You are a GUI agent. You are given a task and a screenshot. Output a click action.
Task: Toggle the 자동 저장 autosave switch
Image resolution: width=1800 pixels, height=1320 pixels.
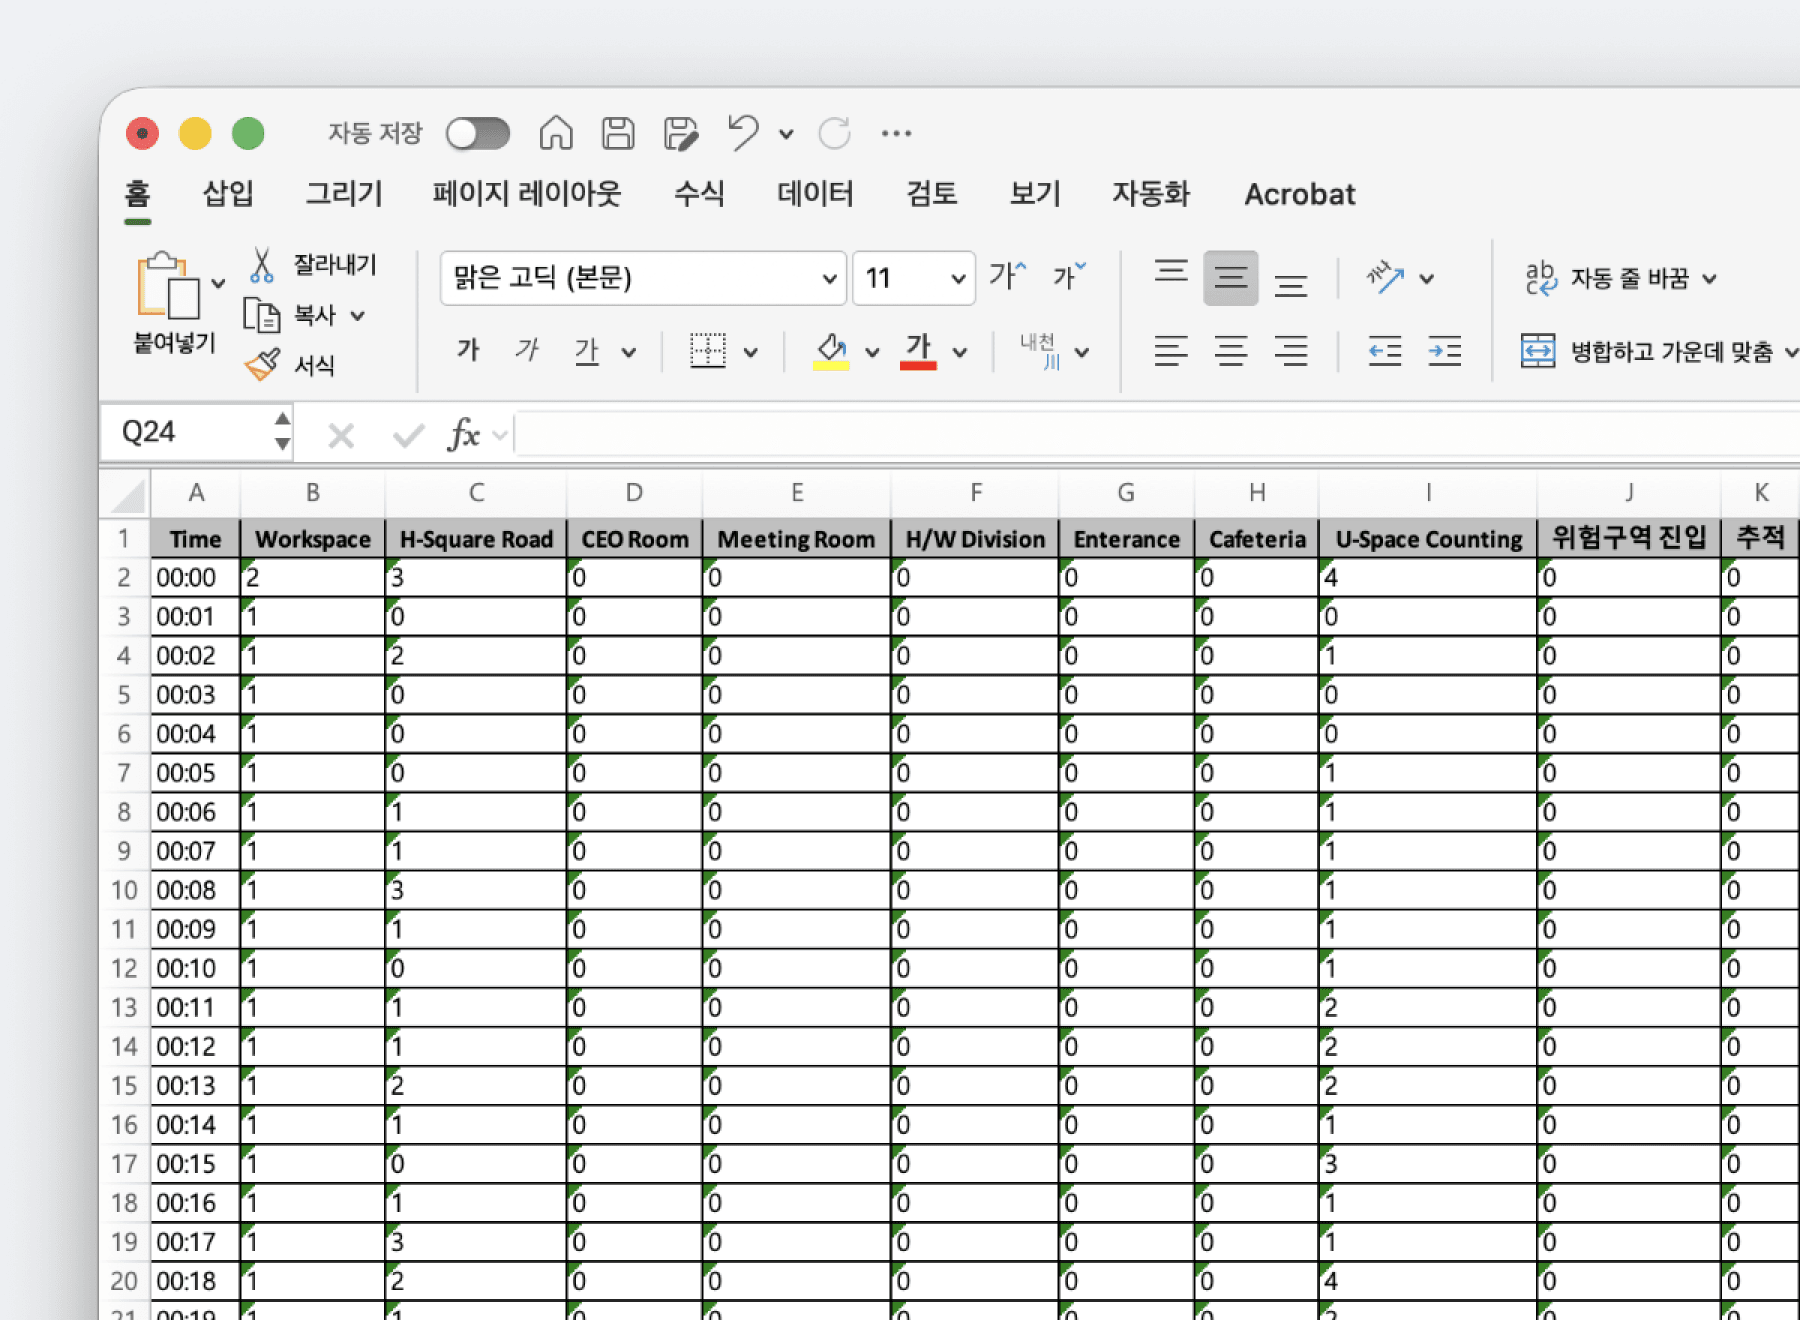[478, 133]
